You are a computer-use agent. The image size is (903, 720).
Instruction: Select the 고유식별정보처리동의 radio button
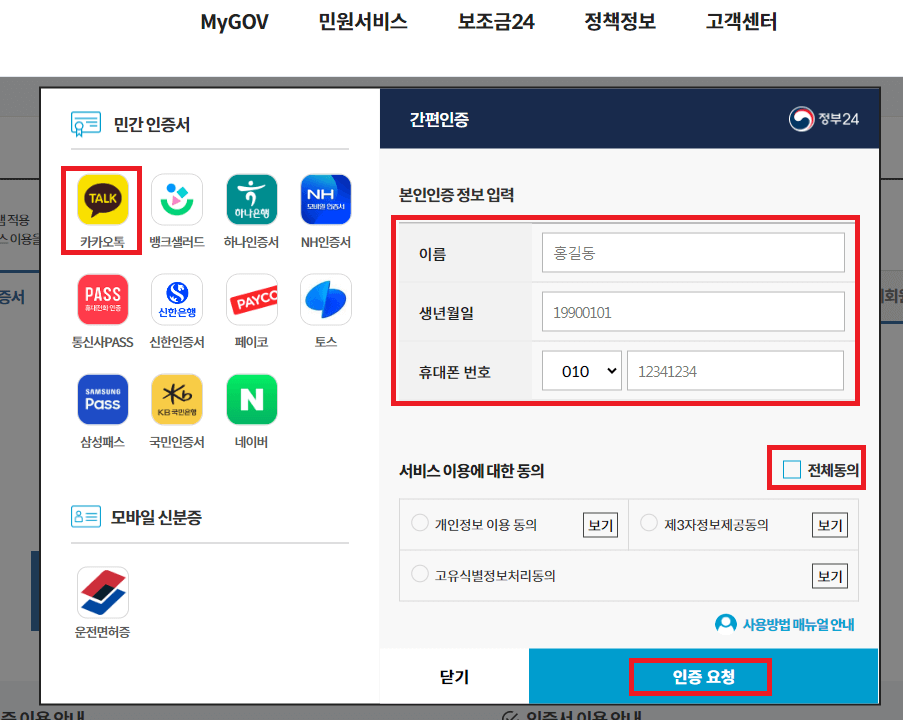tap(420, 573)
